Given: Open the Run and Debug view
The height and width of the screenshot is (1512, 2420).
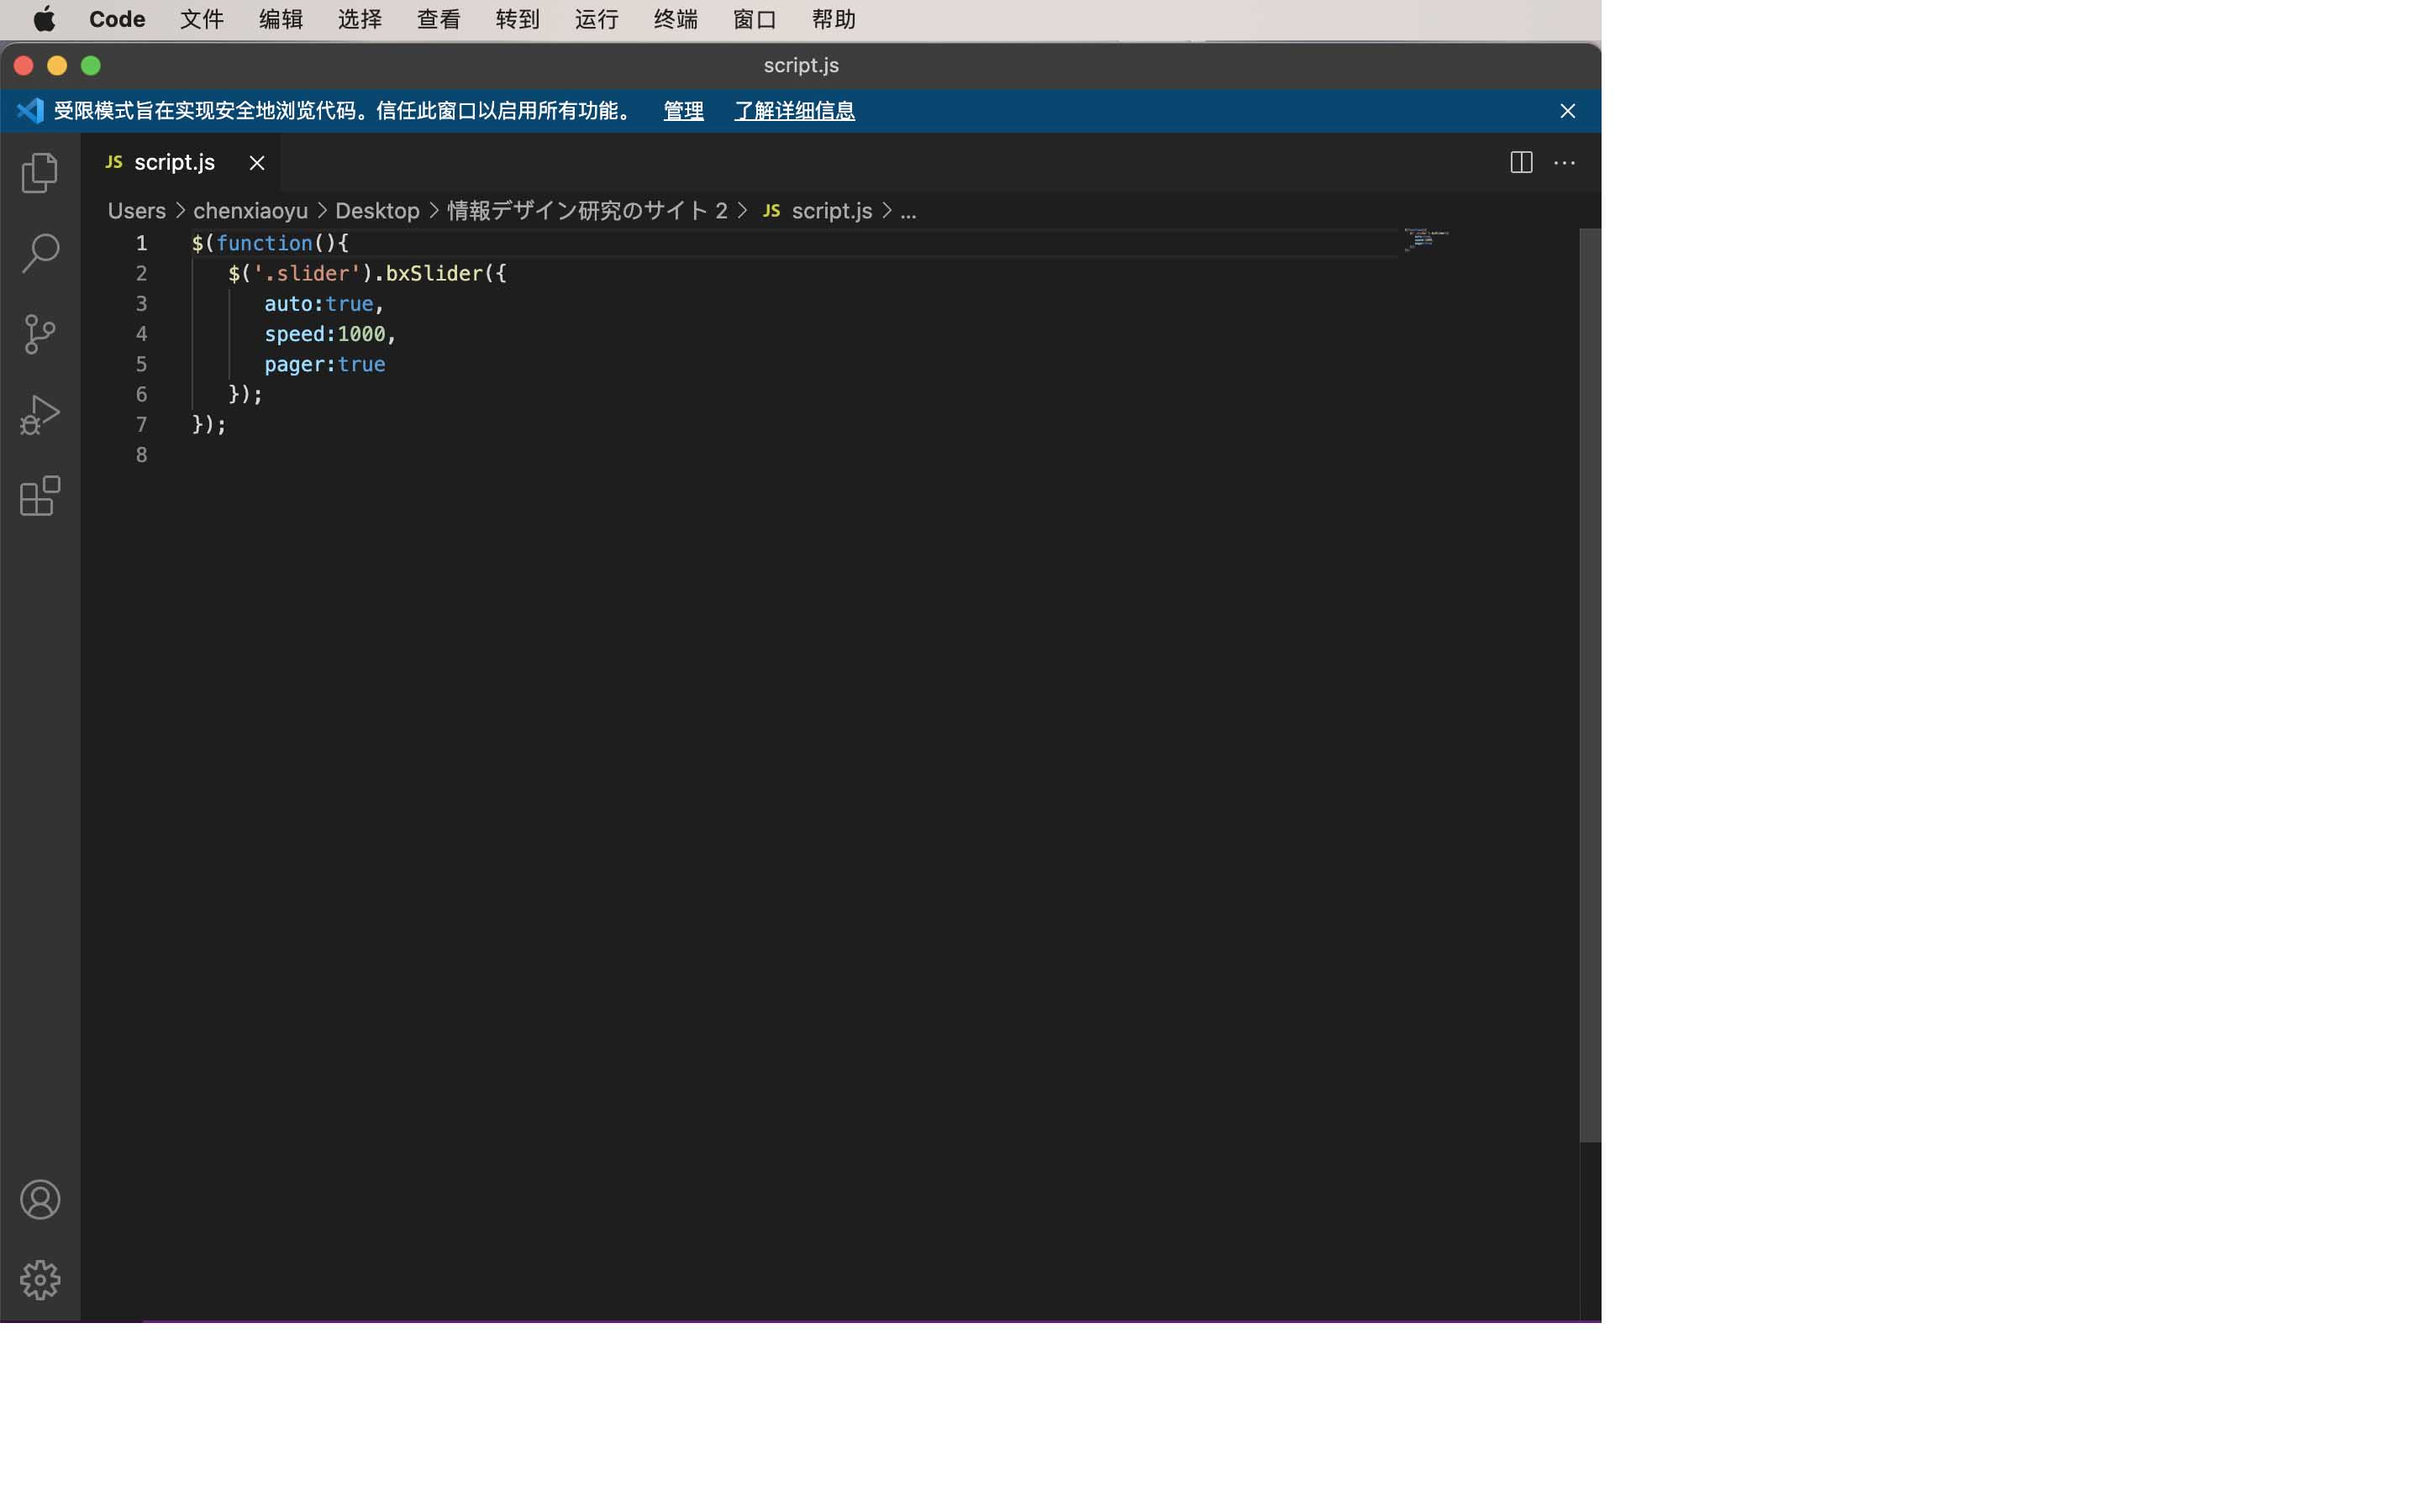Looking at the screenshot, I should tap(40, 414).
